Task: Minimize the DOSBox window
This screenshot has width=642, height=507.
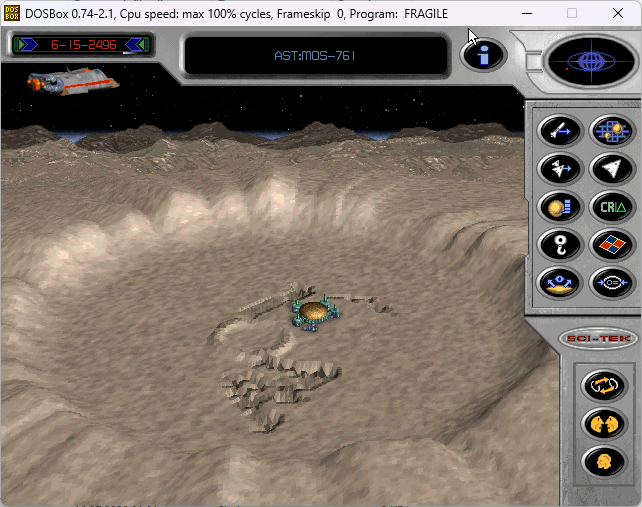Action: [x=527, y=14]
